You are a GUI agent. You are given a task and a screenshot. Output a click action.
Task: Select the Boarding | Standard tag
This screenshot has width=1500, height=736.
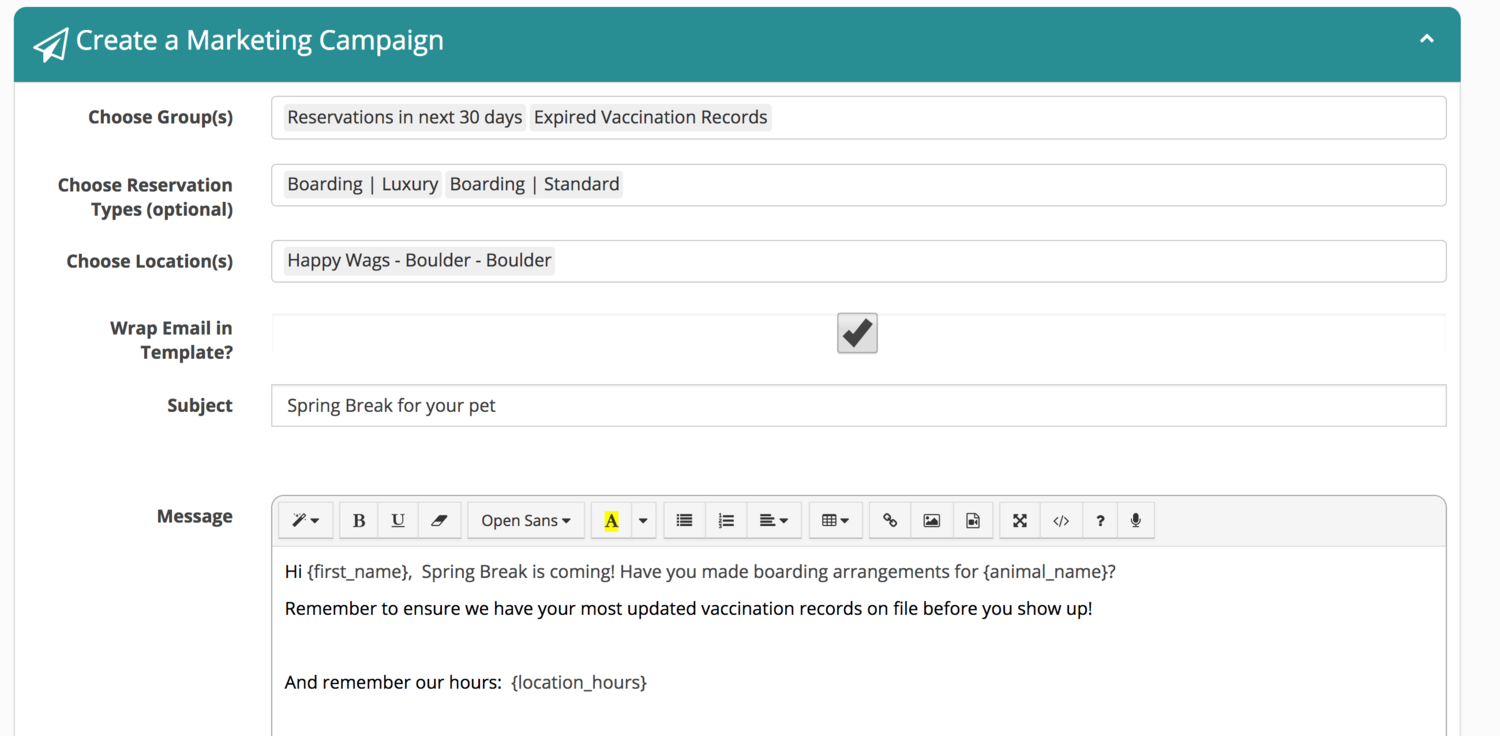534,184
